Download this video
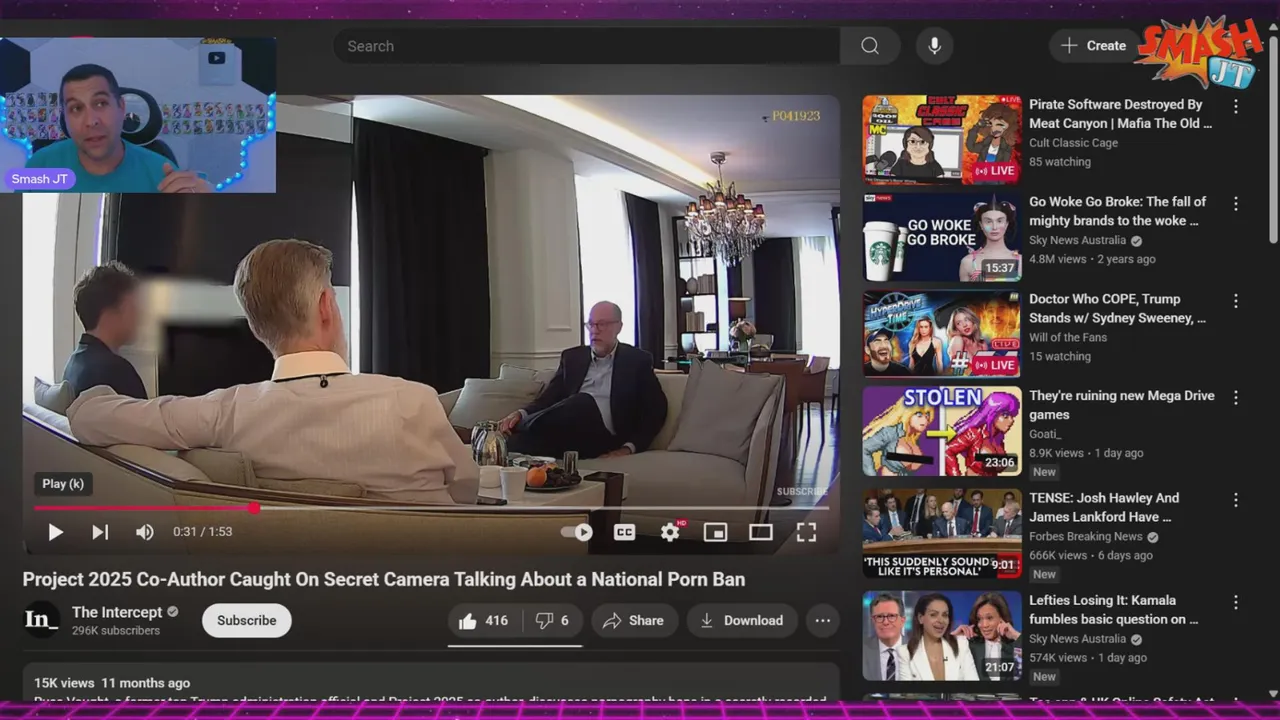 coord(741,621)
